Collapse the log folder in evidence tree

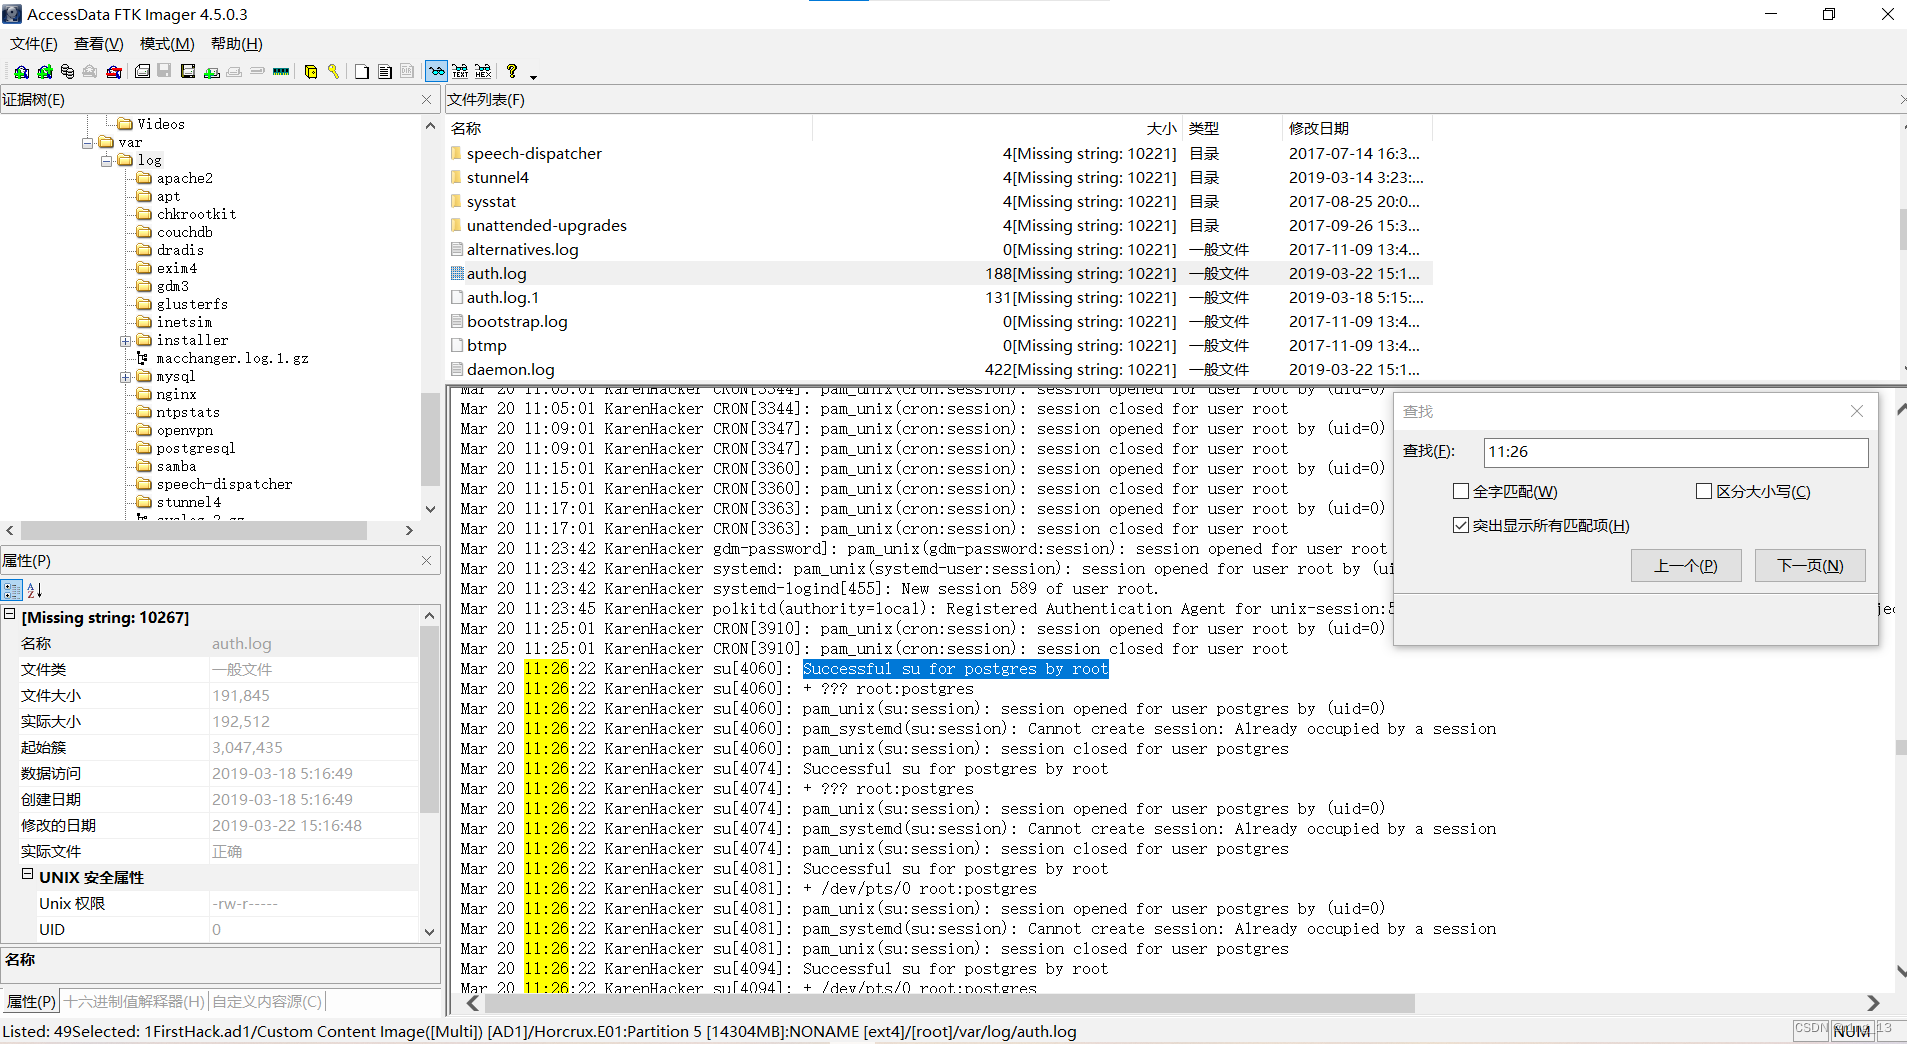[107, 161]
